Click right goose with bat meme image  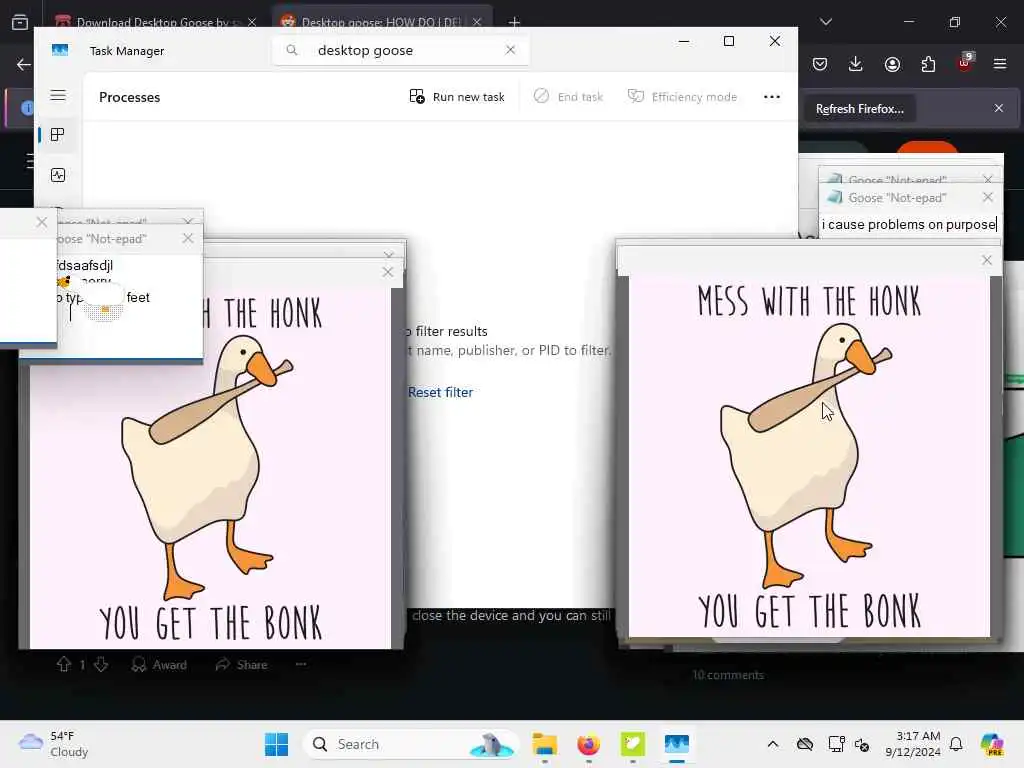pos(809,456)
